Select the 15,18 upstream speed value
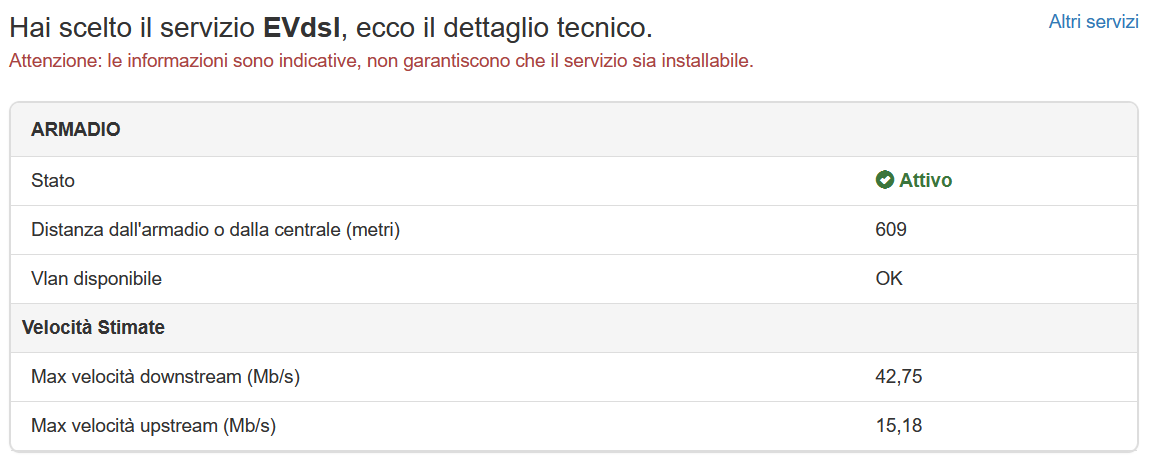Image resolution: width=1157 pixels, height=474 pixels. (x=897, y=426)
